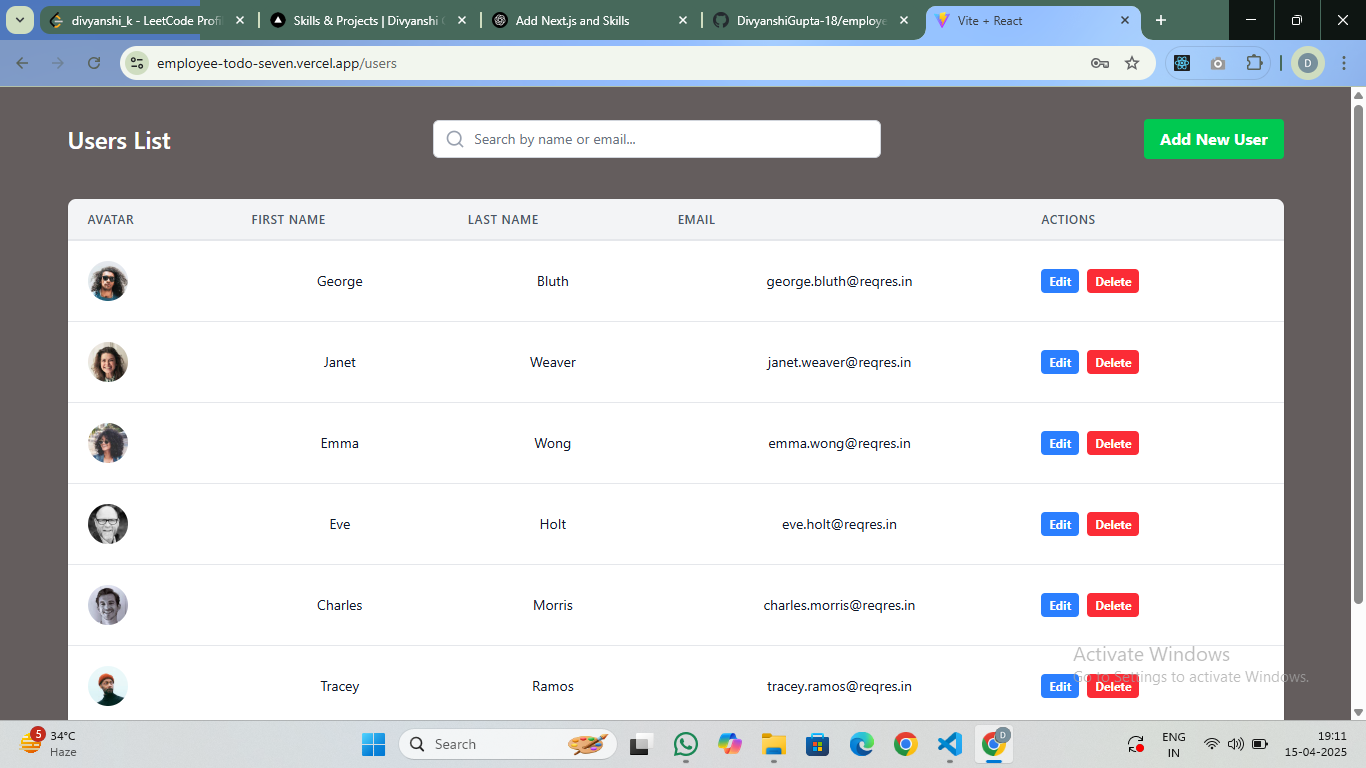Click the FIRST NAME column header

[288, 219]
